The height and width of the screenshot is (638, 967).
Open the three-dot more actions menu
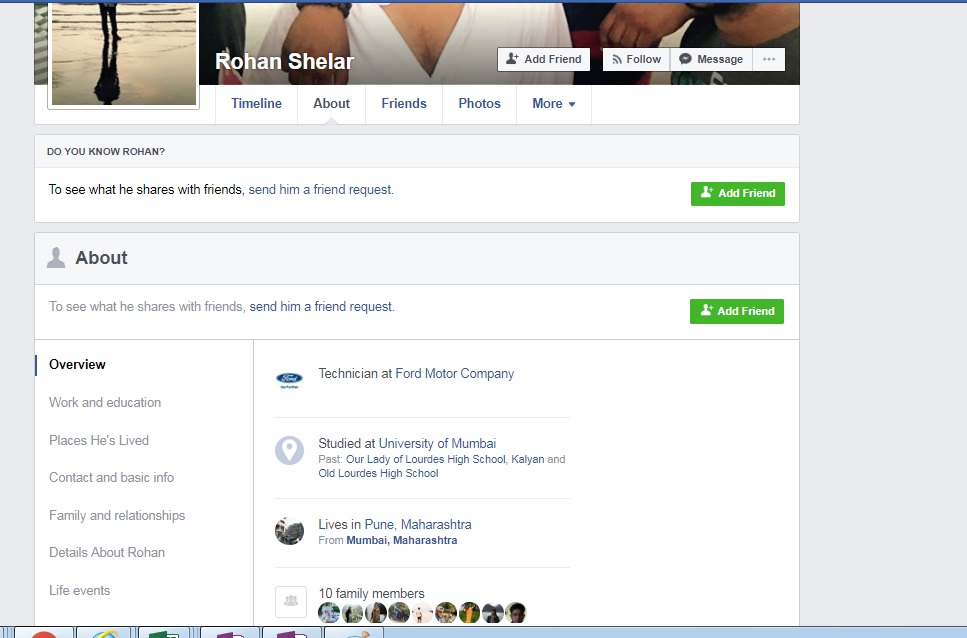coord(768,59)
